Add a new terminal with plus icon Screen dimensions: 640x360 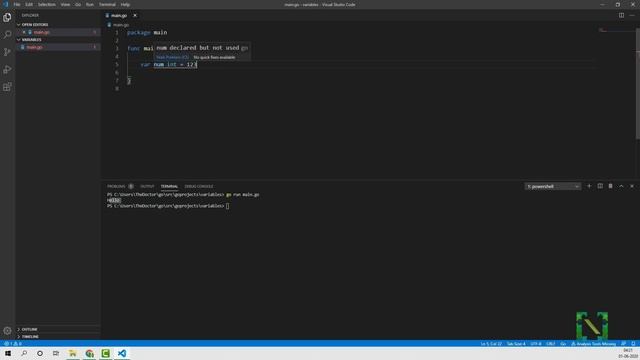click(589, 186)
